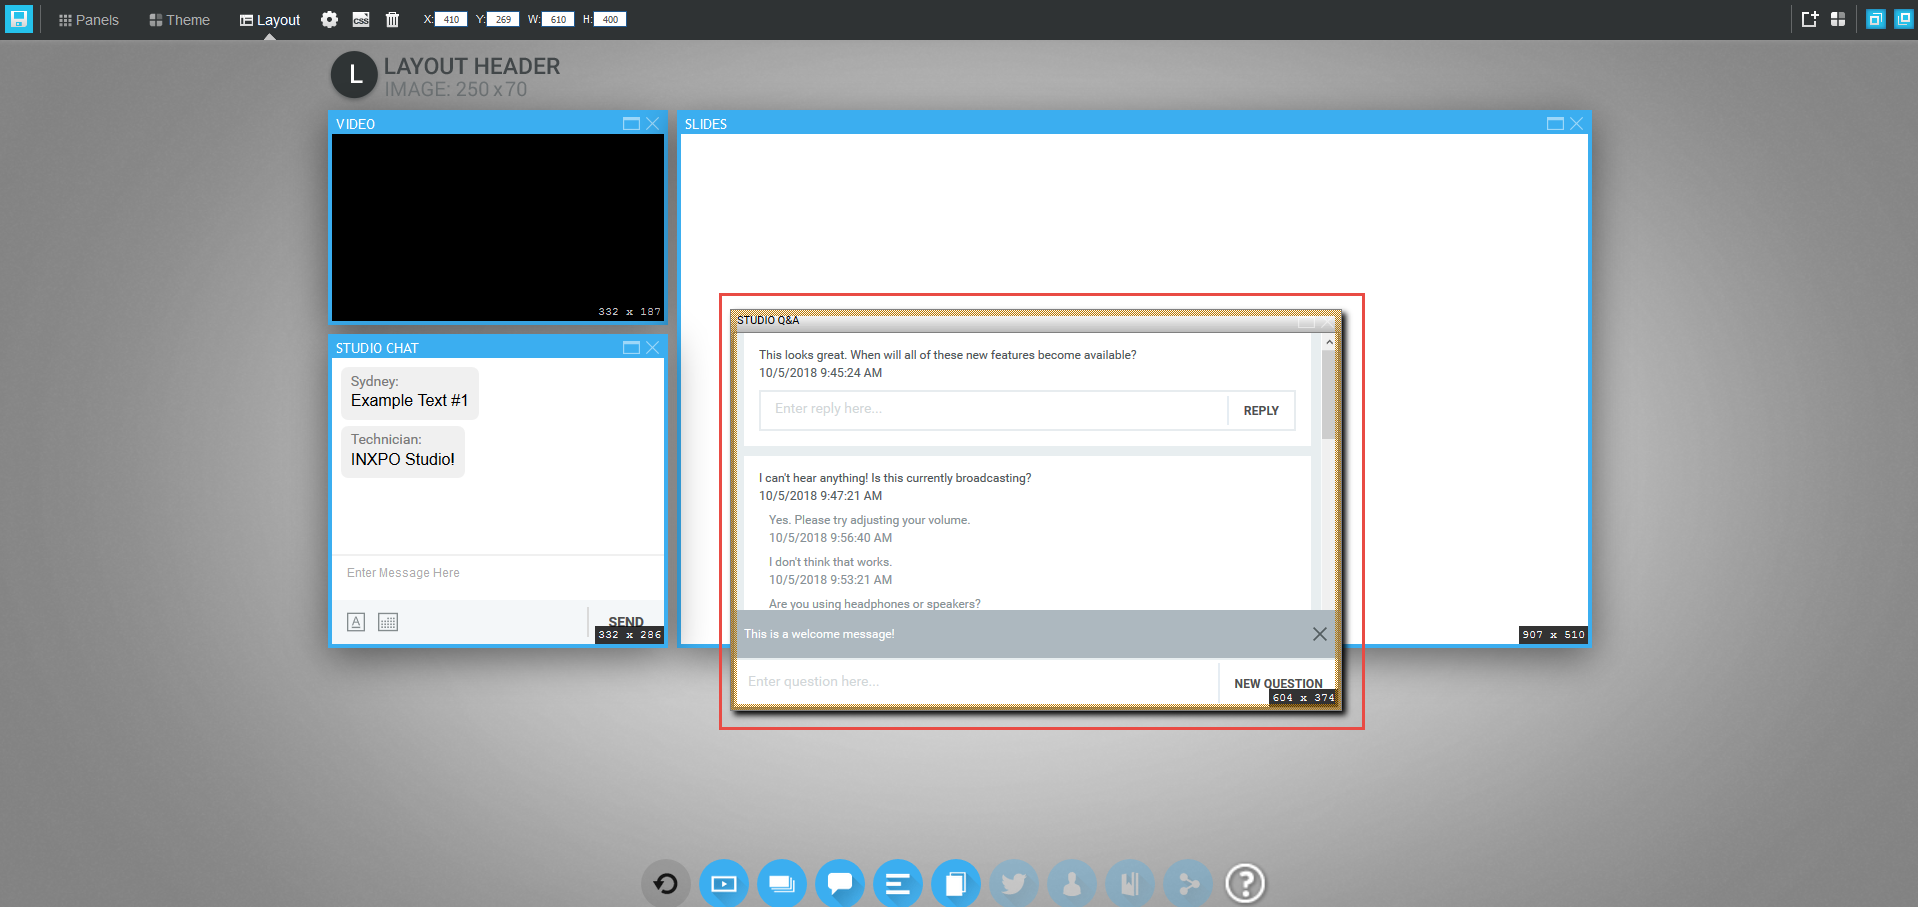The width and height of the screenshot is (1918, 907).
Task: Toggle the documents copy dock icon
Action: (x=956, y=884)
